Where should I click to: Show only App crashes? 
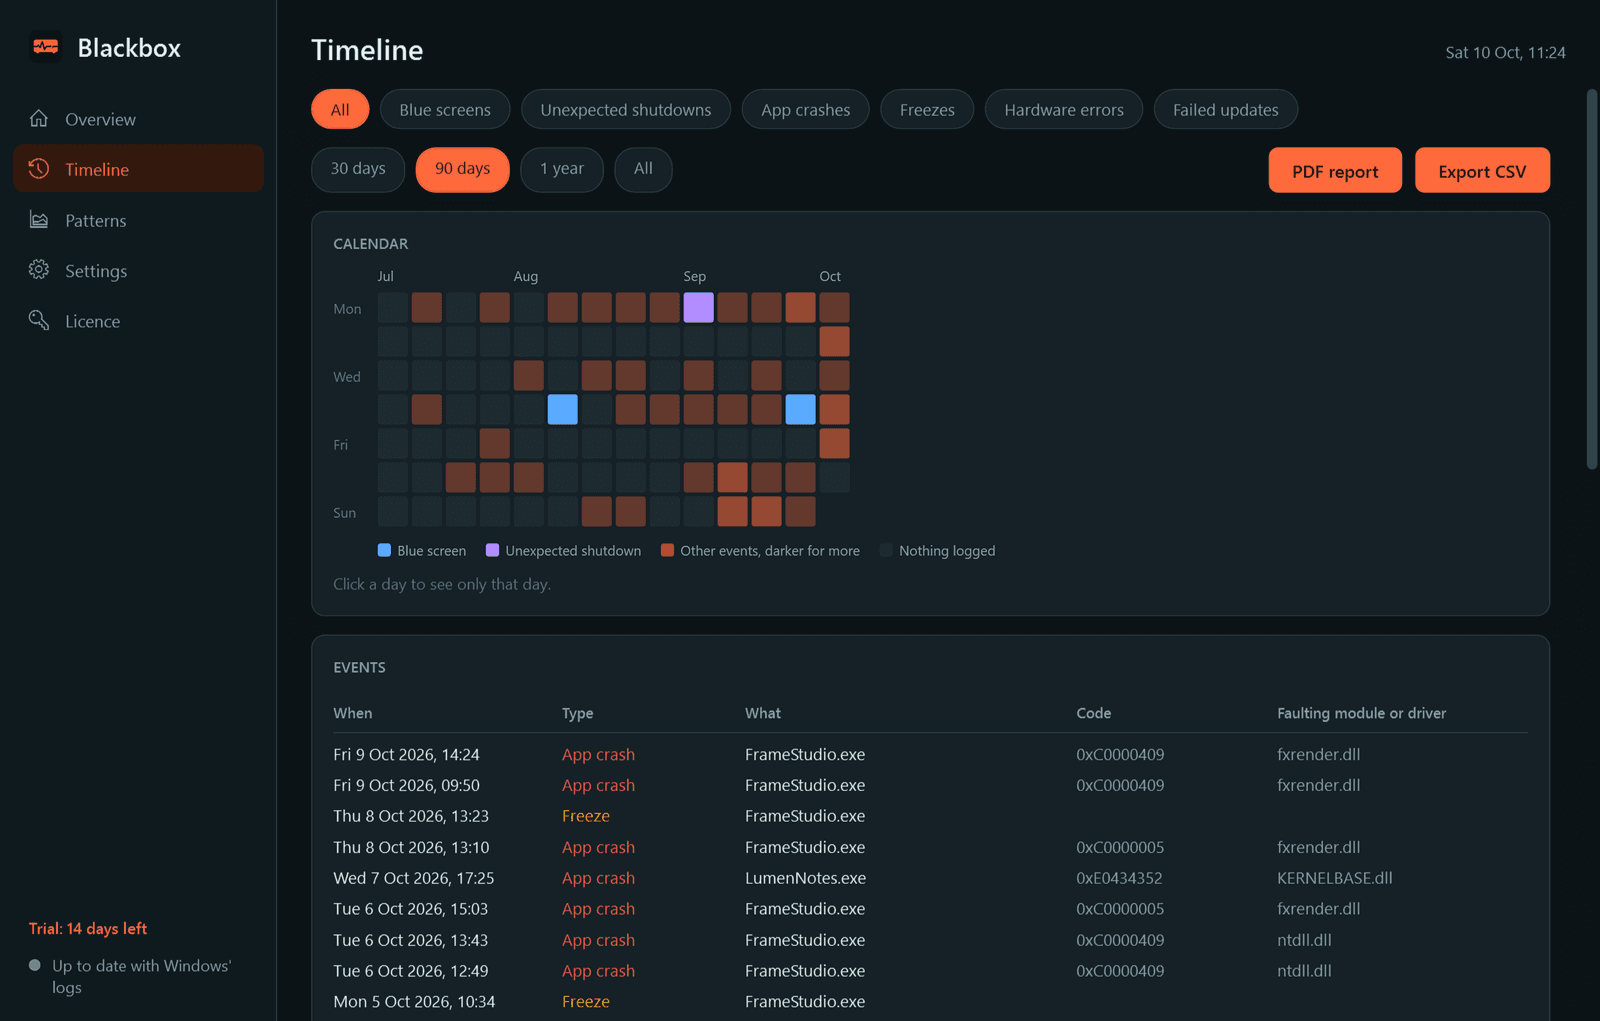tap(805, 110)
